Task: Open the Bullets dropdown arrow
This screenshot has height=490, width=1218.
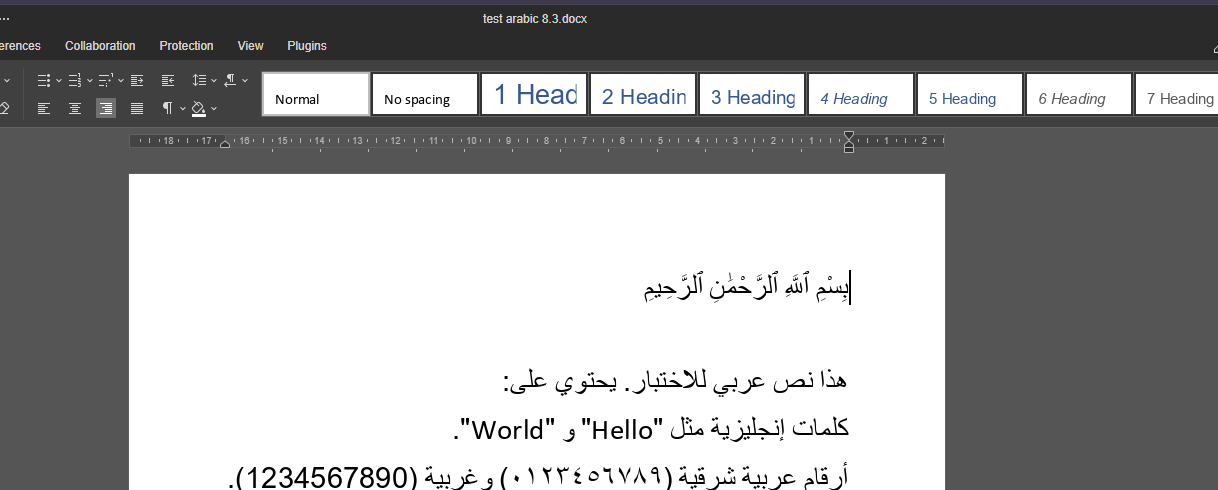Action: point(59,80)
